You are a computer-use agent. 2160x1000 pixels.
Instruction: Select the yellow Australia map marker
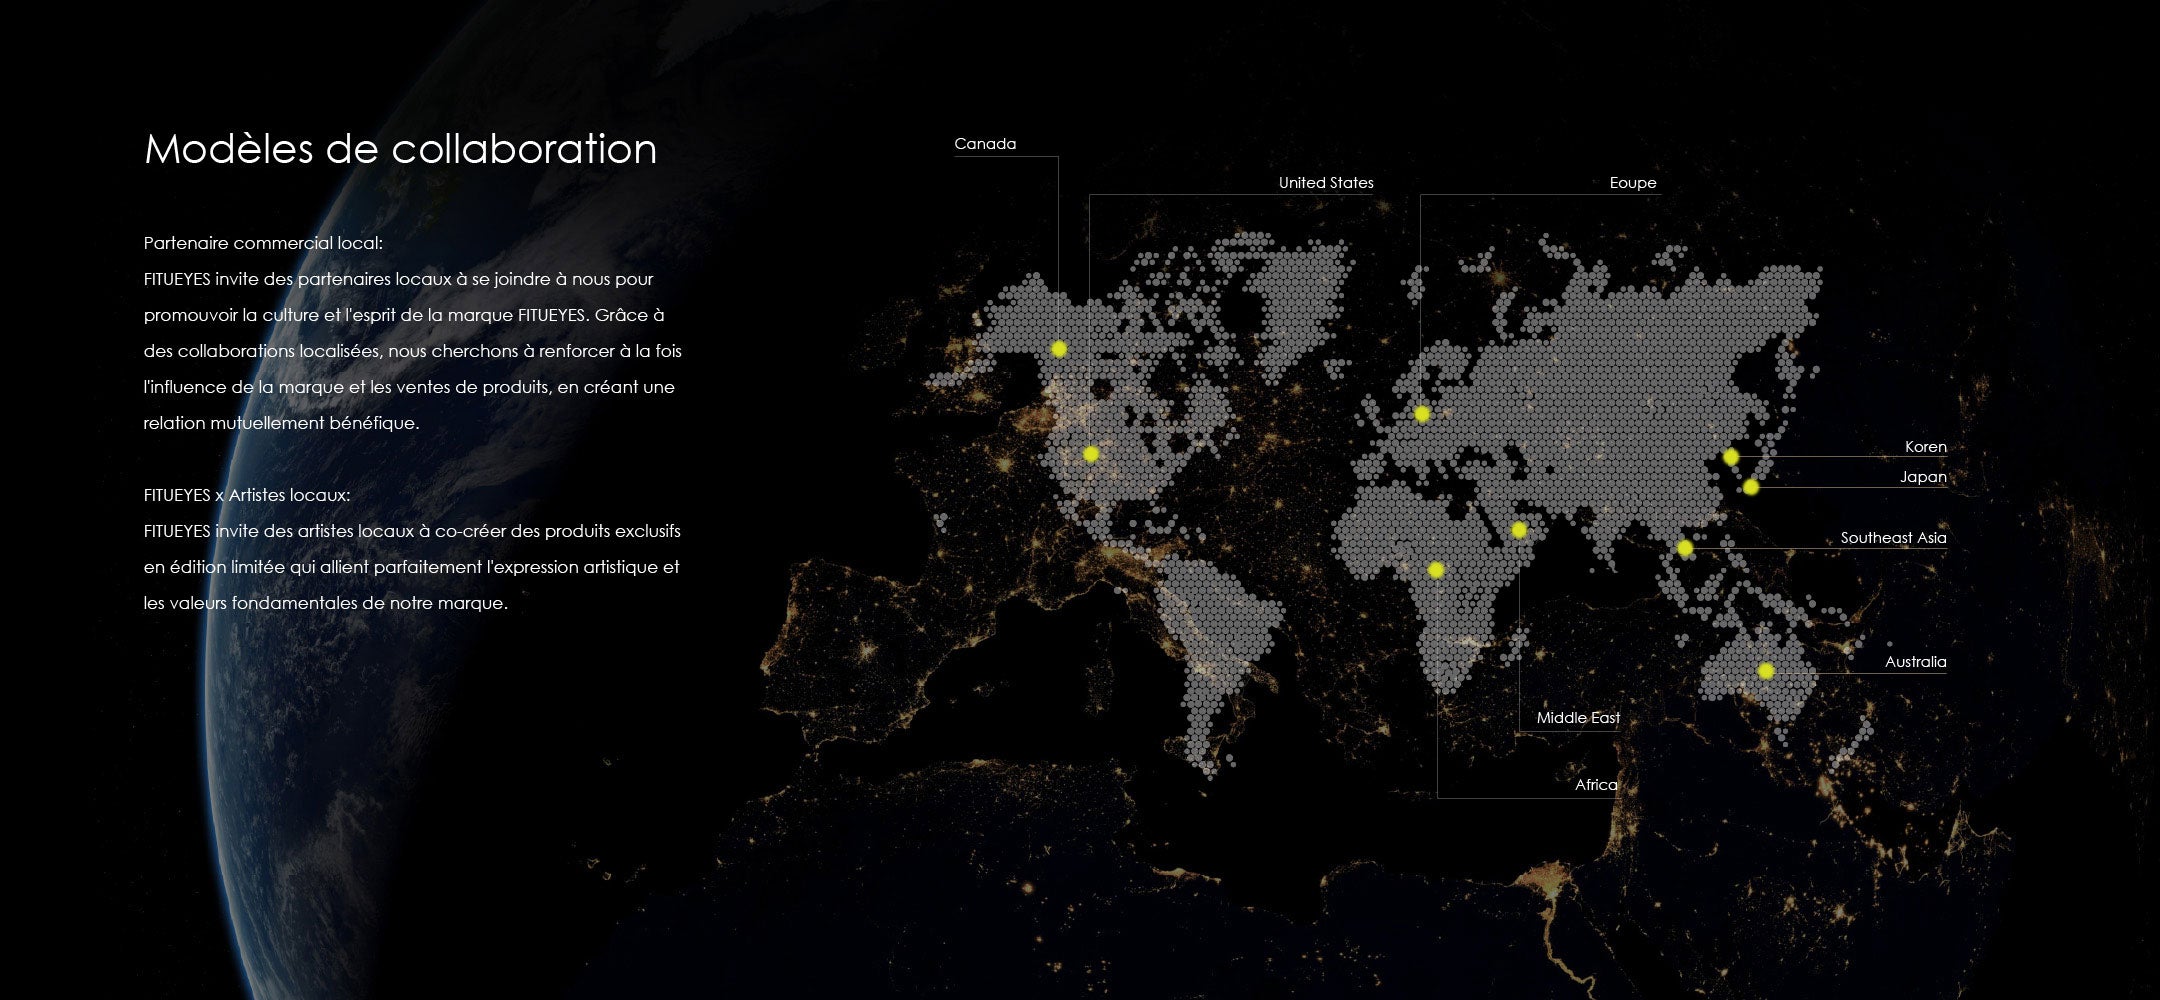click(1766, 671)
